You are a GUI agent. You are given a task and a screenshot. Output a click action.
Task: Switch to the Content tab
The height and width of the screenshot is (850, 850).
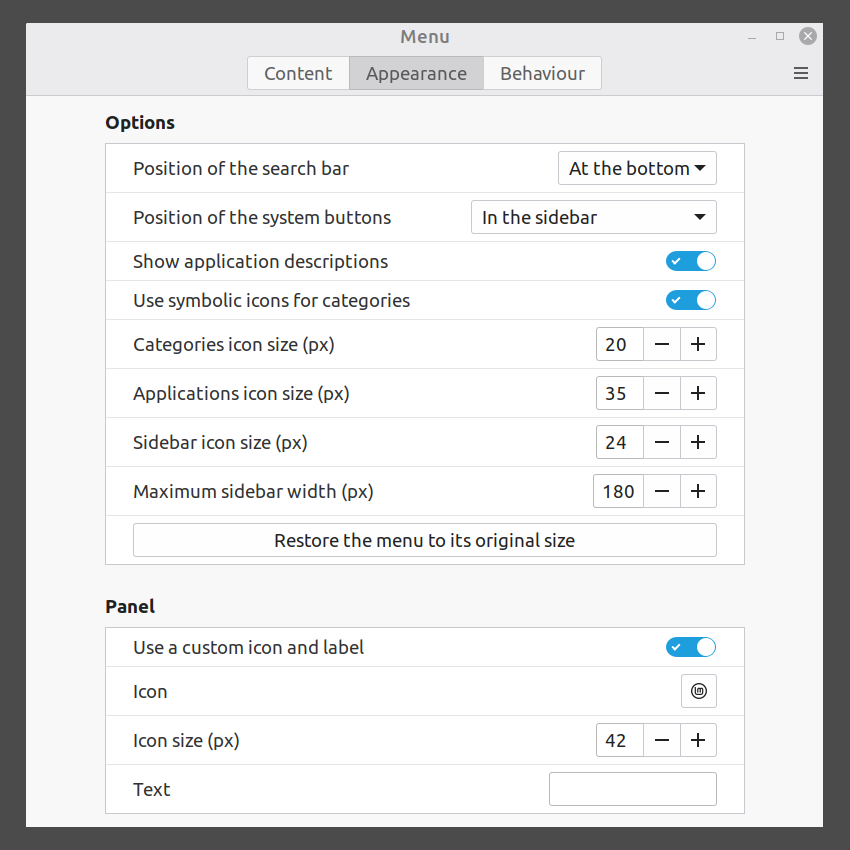tap(298, 73)
